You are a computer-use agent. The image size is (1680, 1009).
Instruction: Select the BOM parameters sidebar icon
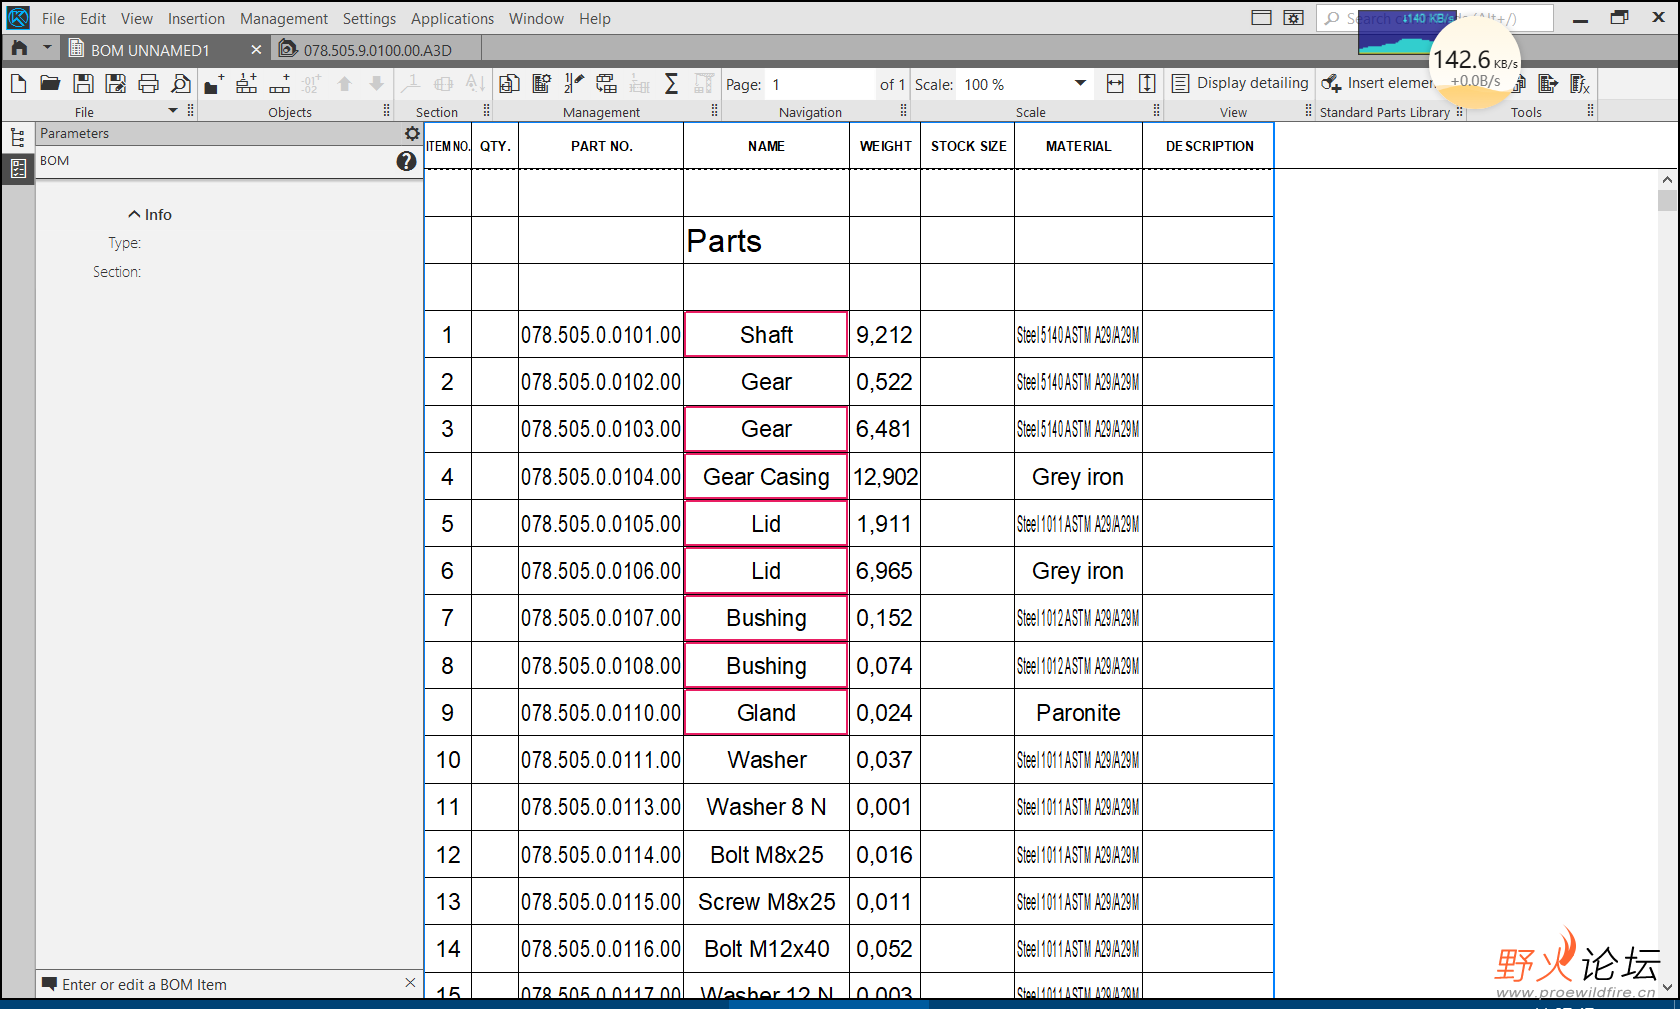tap(18, 169)
